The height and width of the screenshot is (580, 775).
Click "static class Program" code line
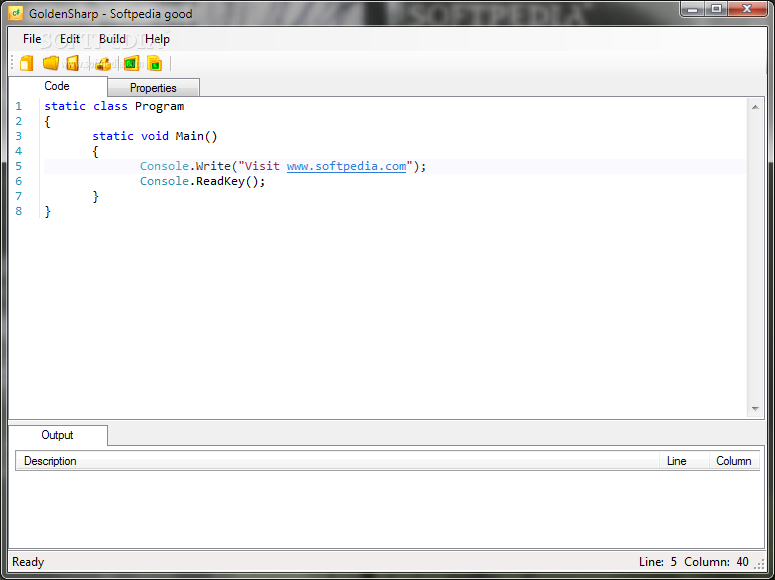[x=114, y=106]
